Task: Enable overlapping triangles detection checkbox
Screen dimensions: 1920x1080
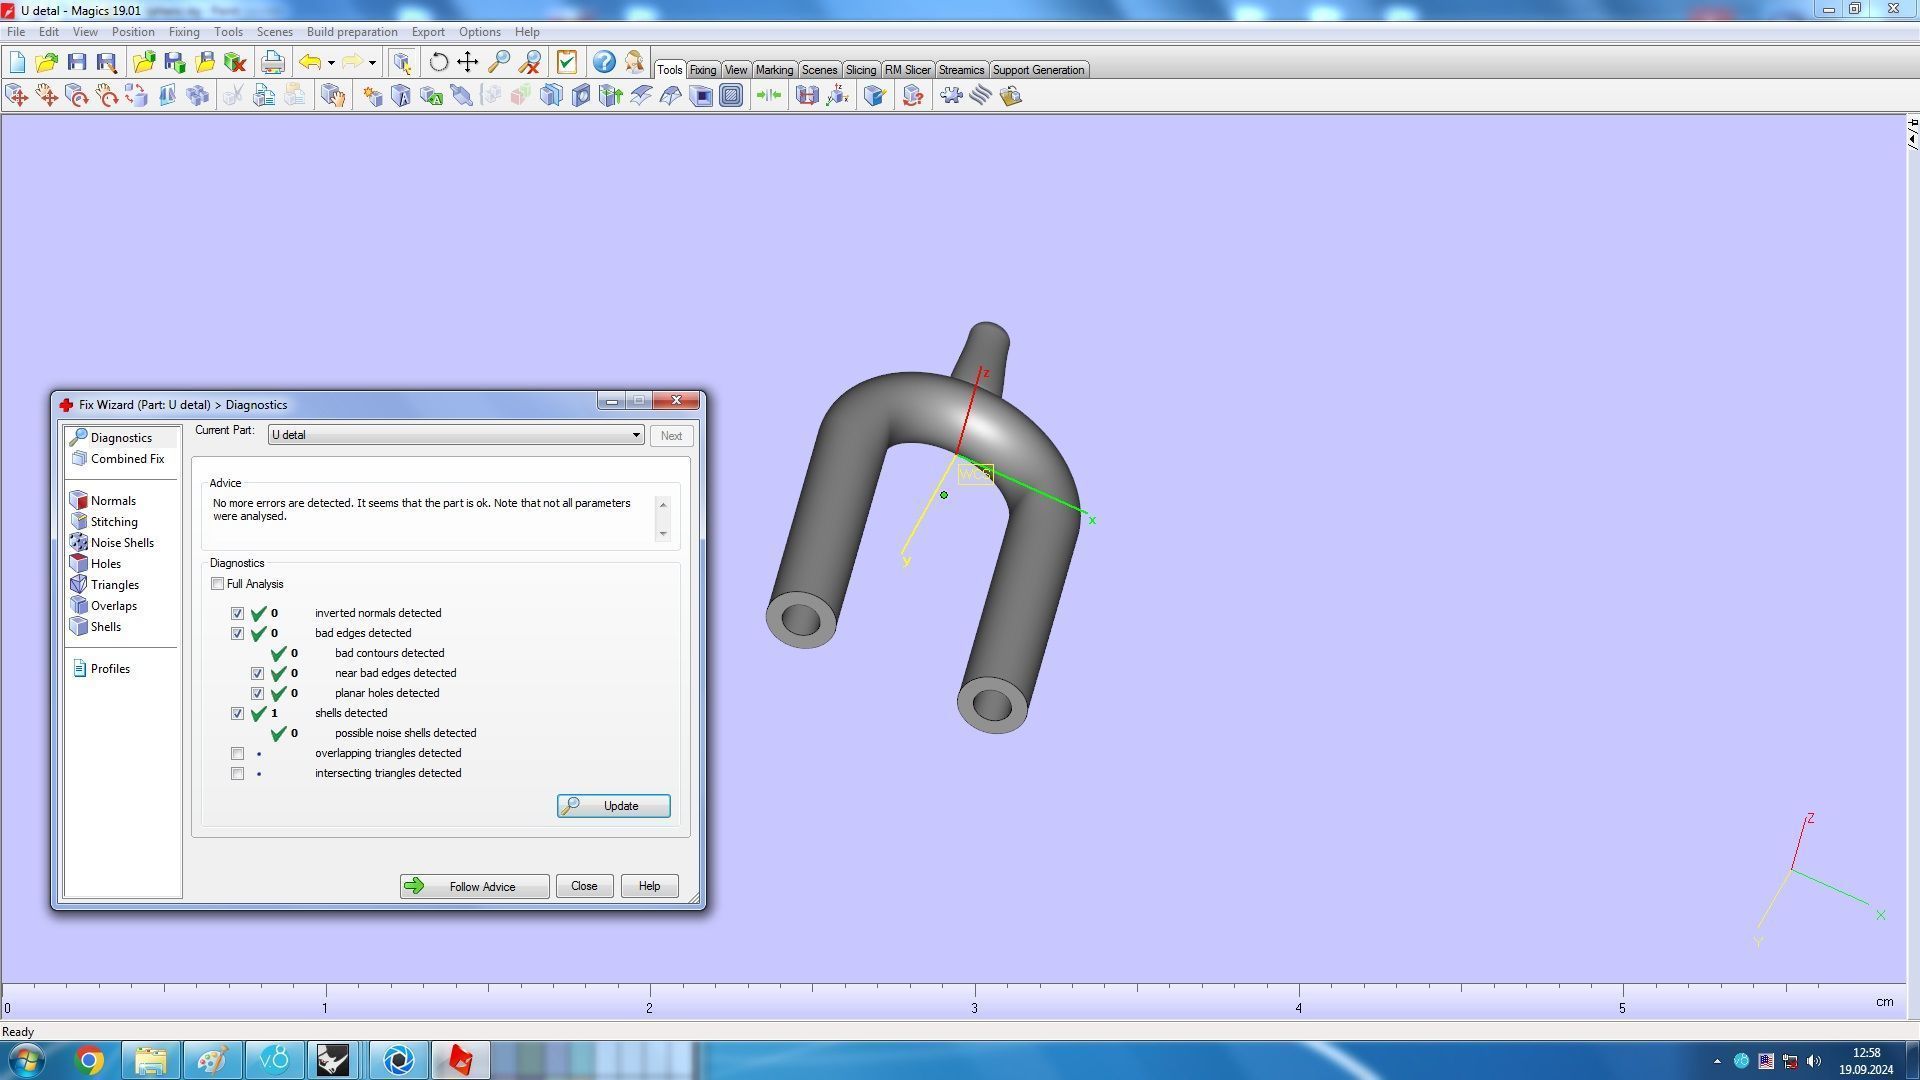Action: coord(237,754)
